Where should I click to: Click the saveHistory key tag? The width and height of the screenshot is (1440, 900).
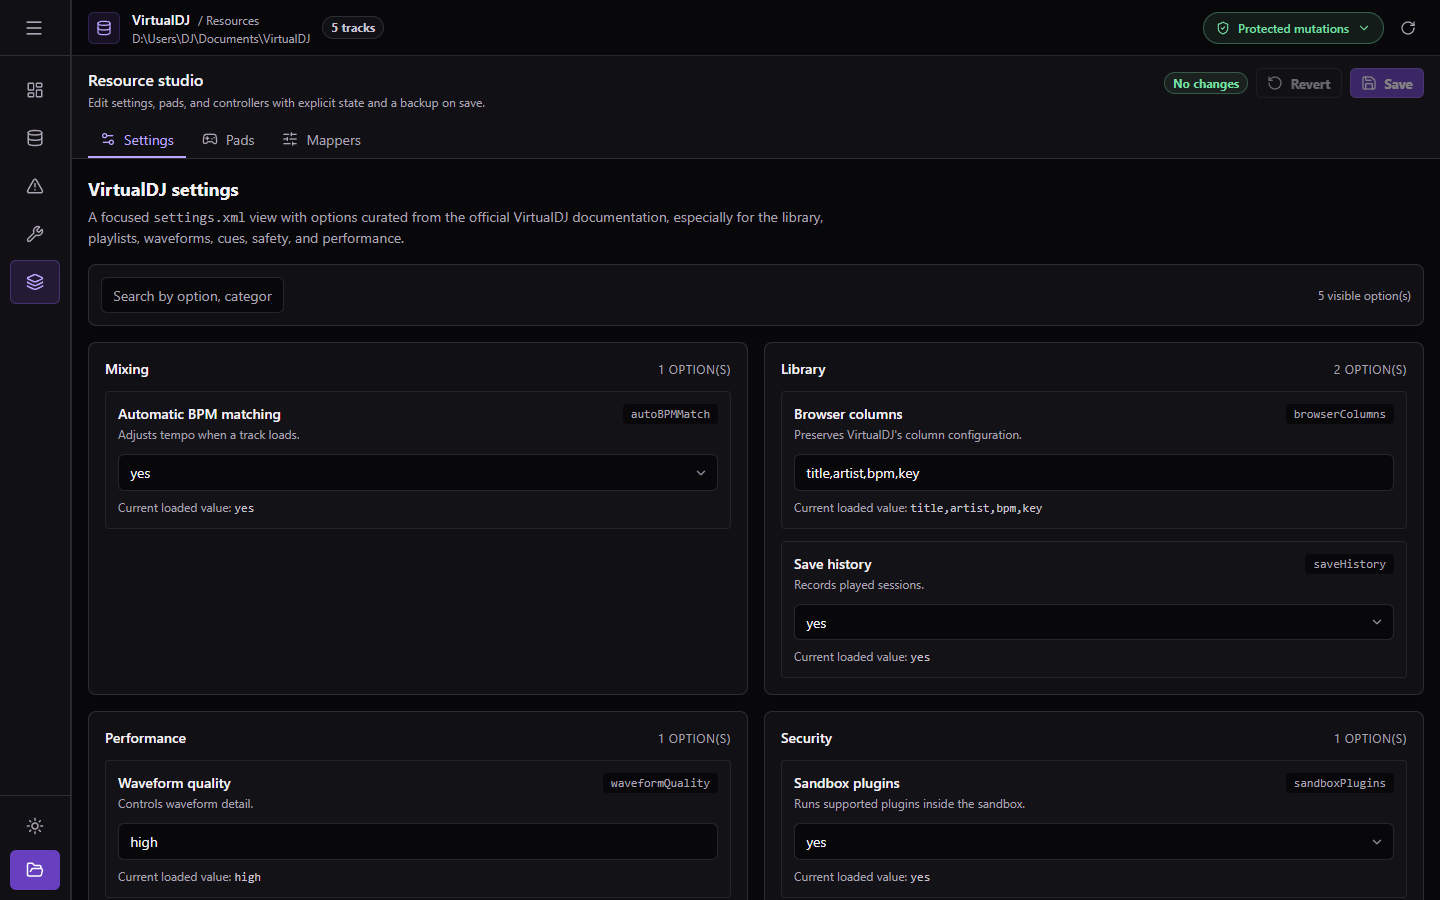tap(1349, 564)
